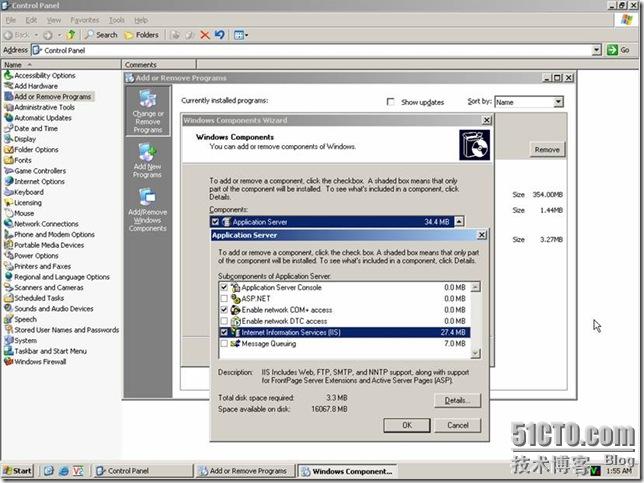
Task: Toggle Enable network COM+ access checkbox
Action: click(x=224, y=310)
